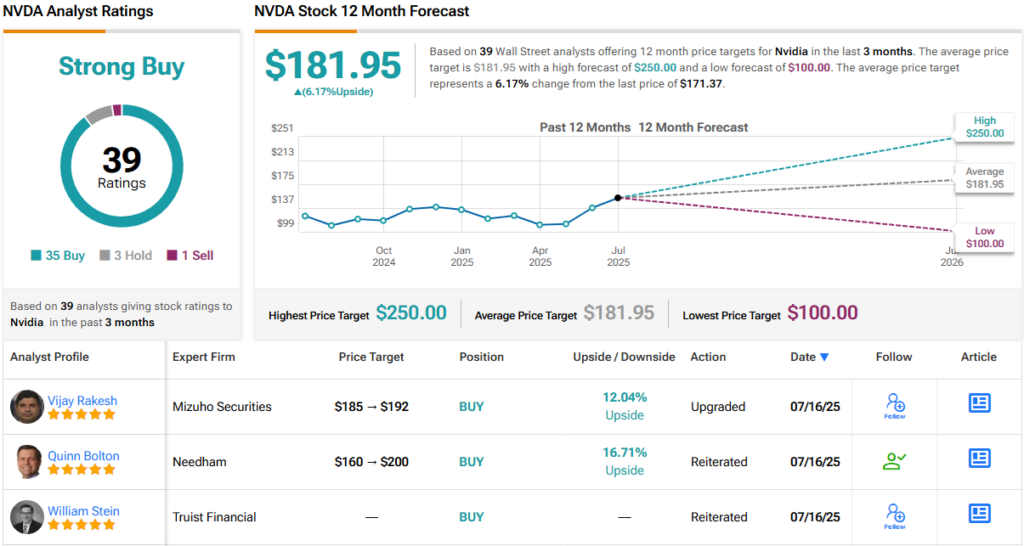Image resolution: width=1024 pixels, height=546 pixels.
Task: Click the teal Buy legend swatch
Action: point(37,255)
